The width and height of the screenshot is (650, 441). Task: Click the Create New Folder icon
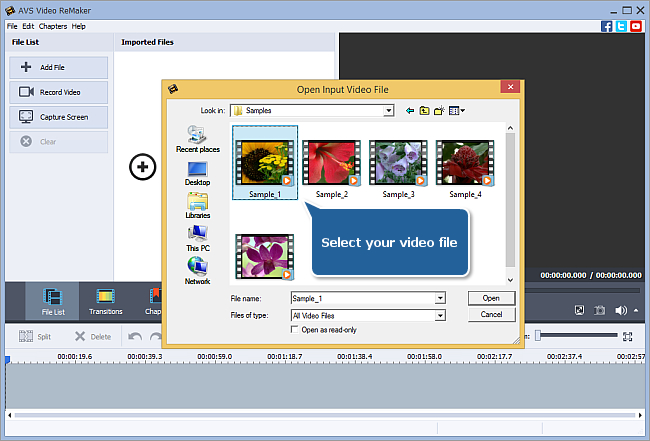439,111
